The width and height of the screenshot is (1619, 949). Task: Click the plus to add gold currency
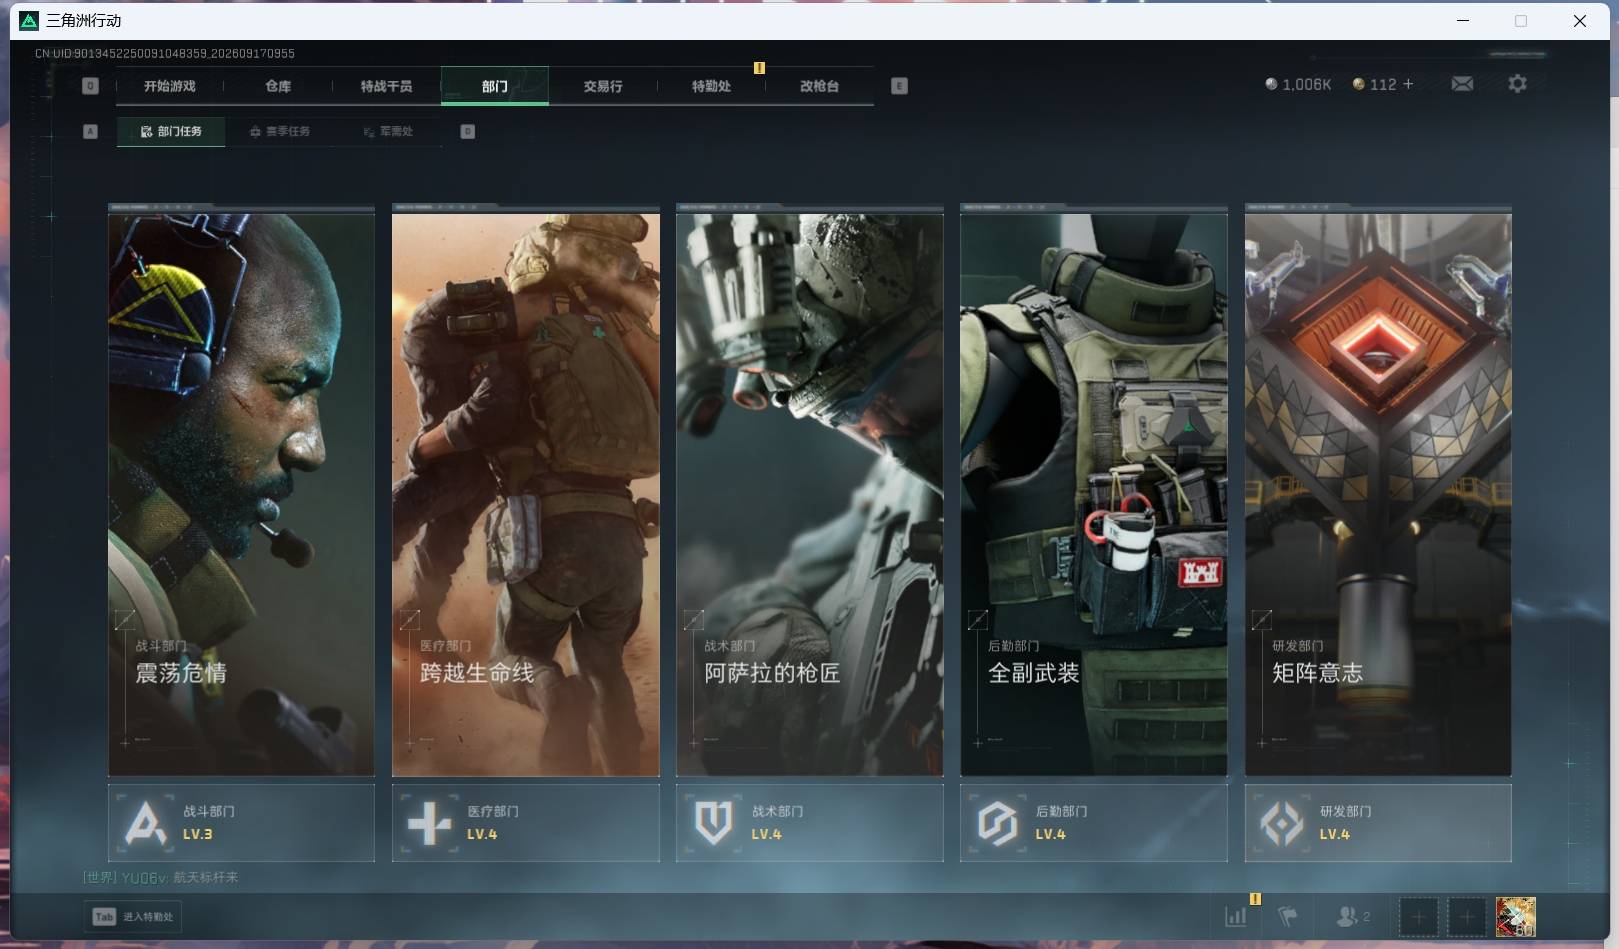click(x=1408, y=84)
